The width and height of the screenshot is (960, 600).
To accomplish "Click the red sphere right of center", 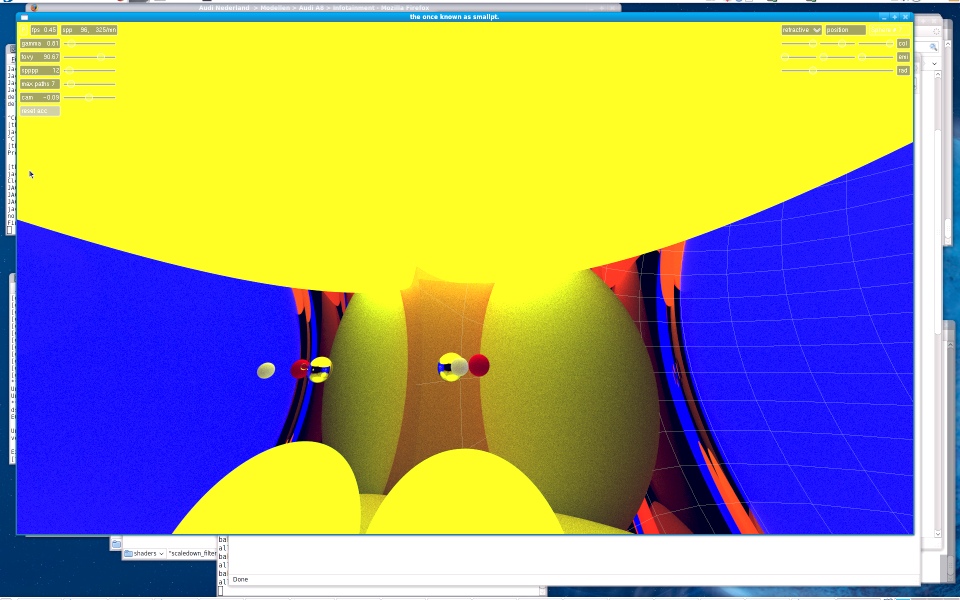I will [479, 366].
